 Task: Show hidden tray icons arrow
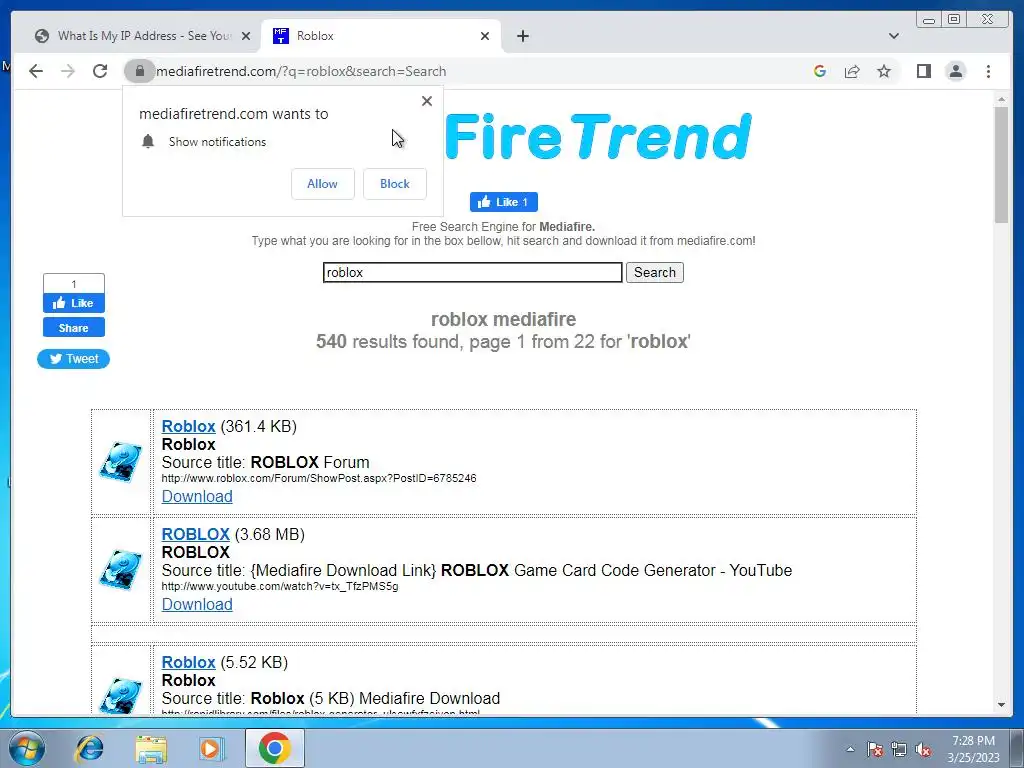(850, 749)
